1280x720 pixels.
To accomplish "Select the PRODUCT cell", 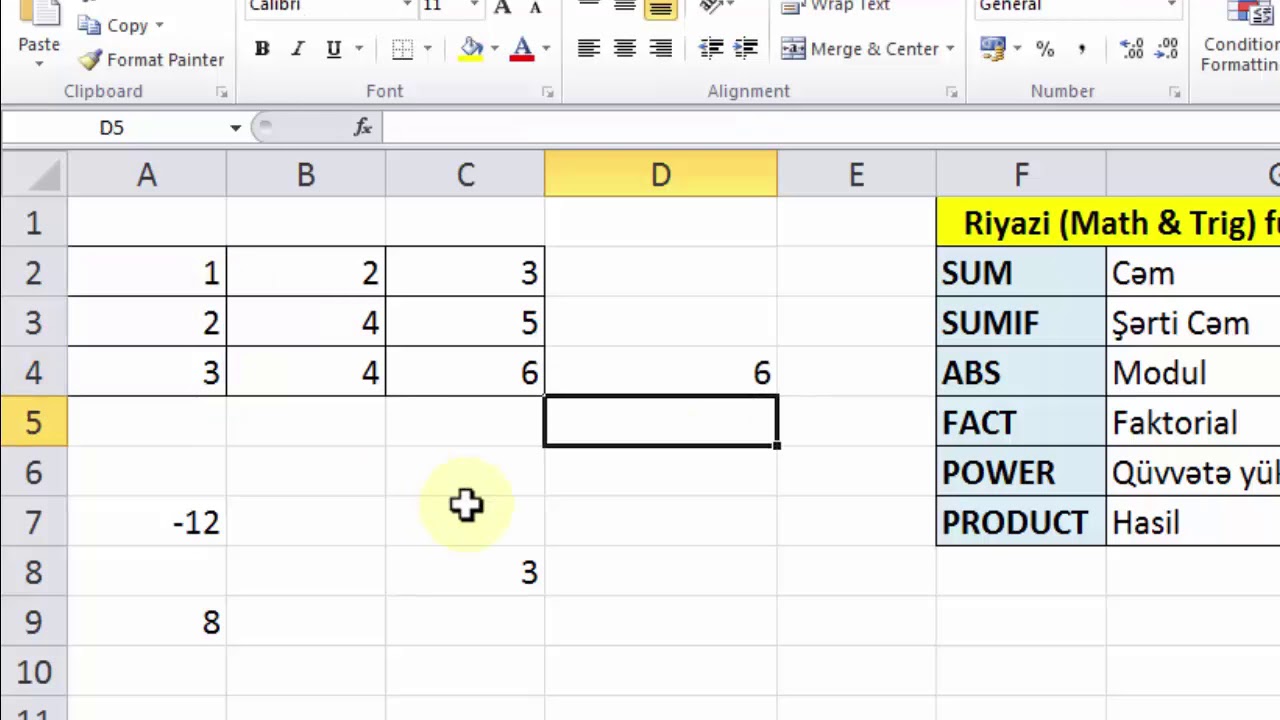I will coord(1021,522).
